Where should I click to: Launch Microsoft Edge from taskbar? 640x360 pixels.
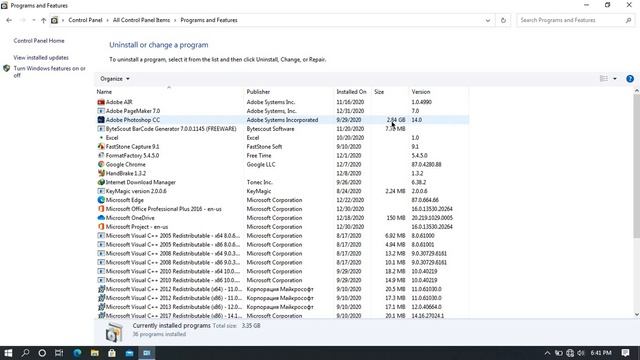pyautogui.click(x=77, y=353)
